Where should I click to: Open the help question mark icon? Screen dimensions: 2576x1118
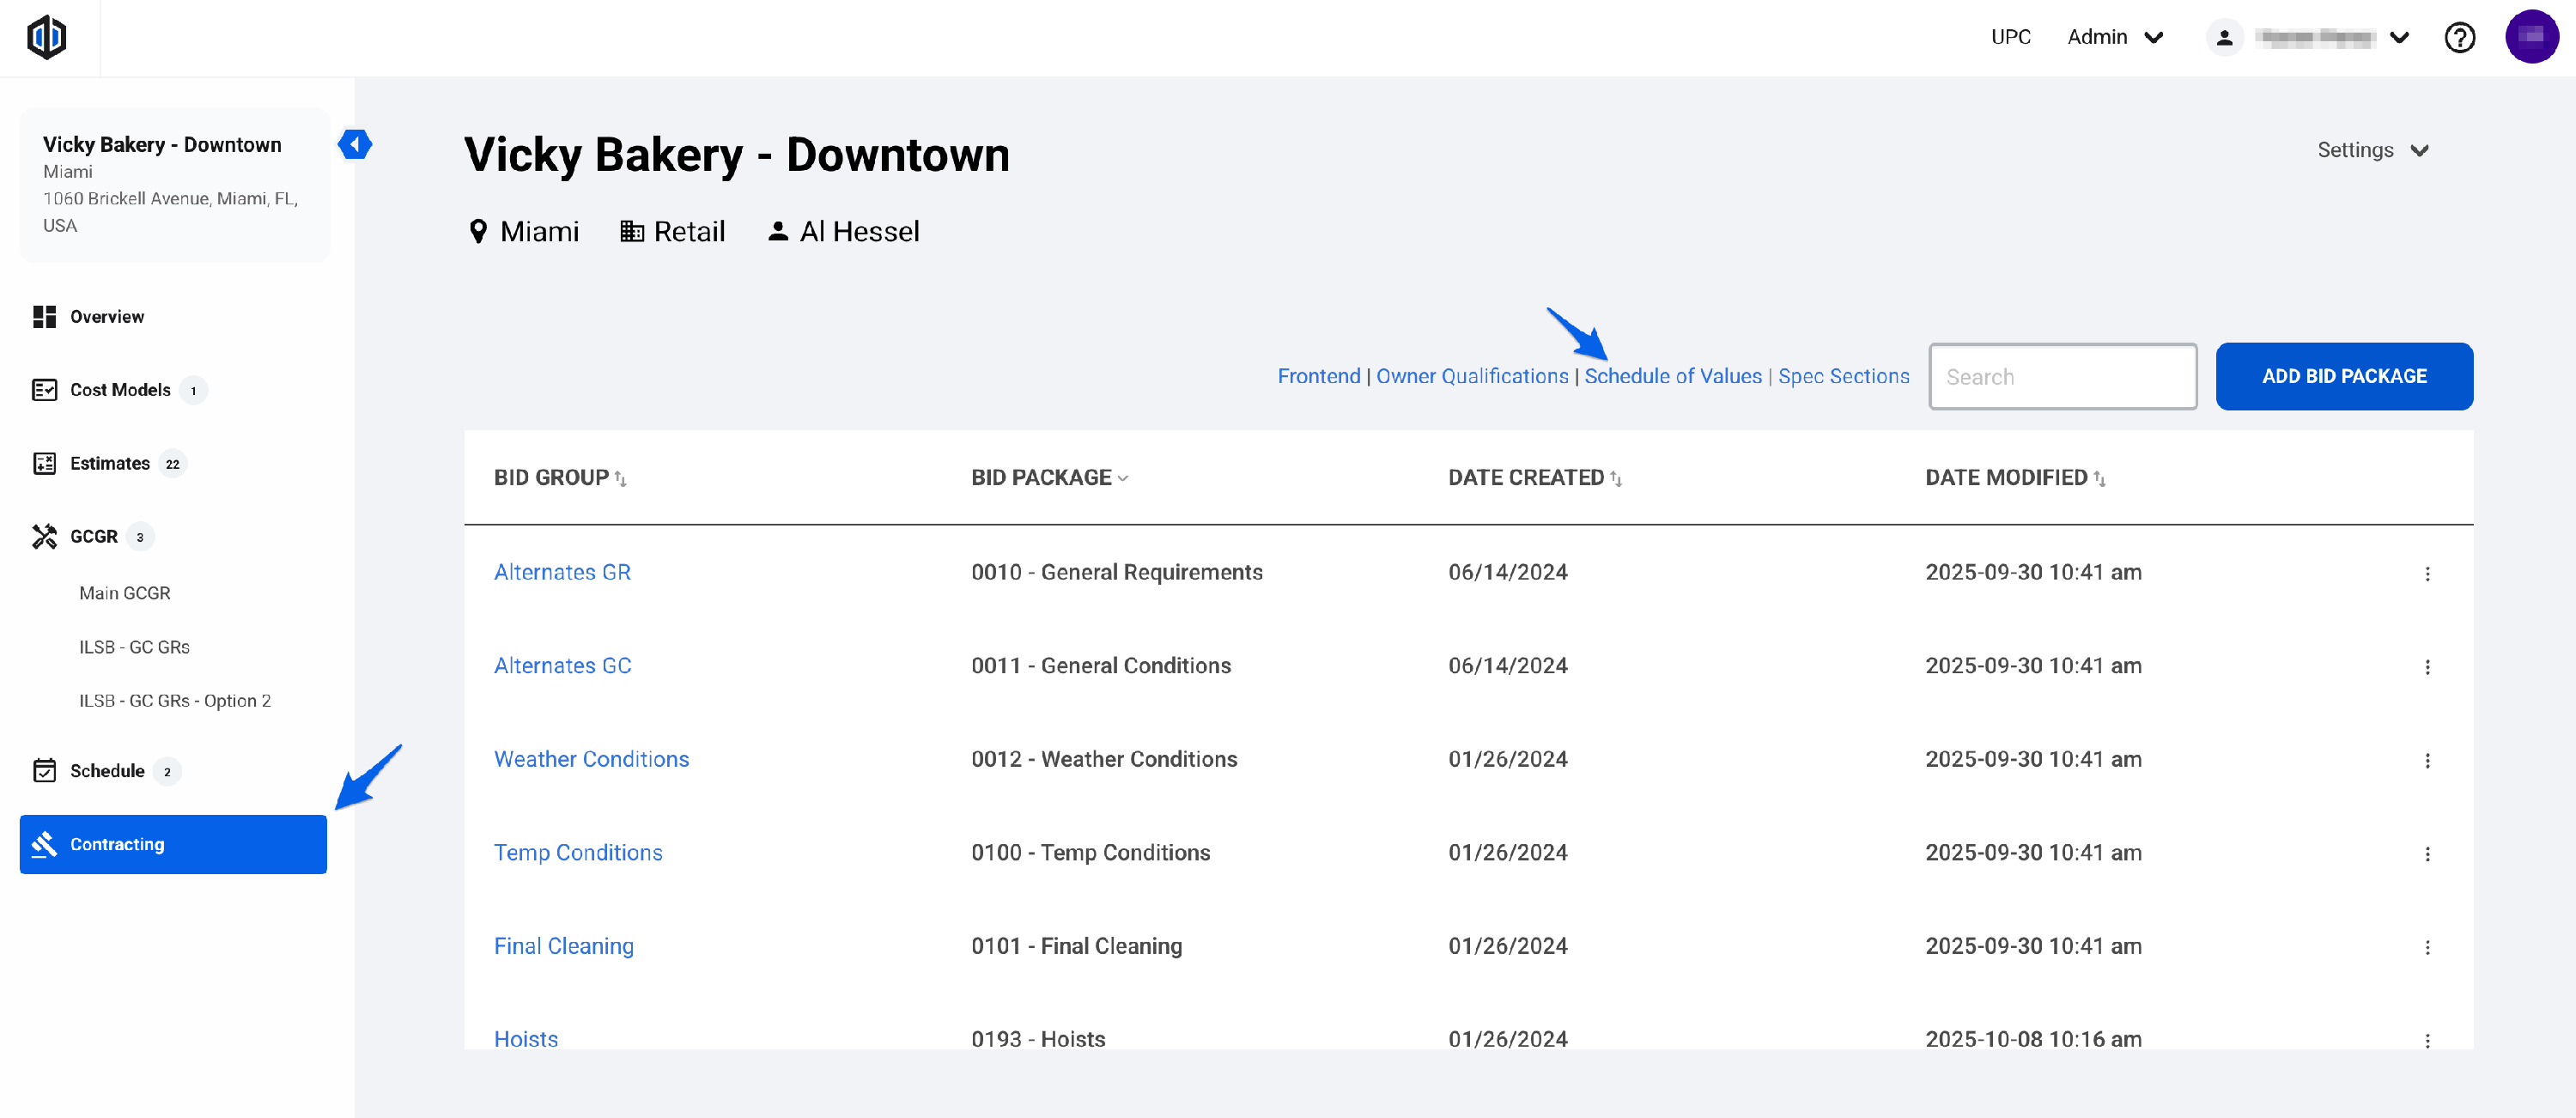(x=2459, y=38)
